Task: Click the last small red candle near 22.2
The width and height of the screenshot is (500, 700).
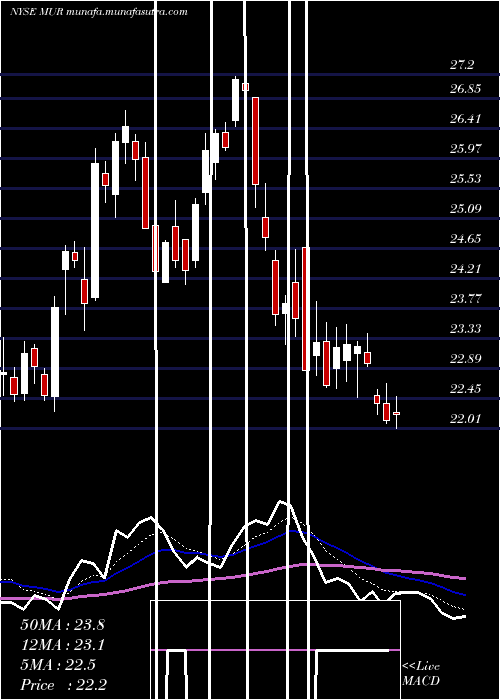Action: [396, 413]
